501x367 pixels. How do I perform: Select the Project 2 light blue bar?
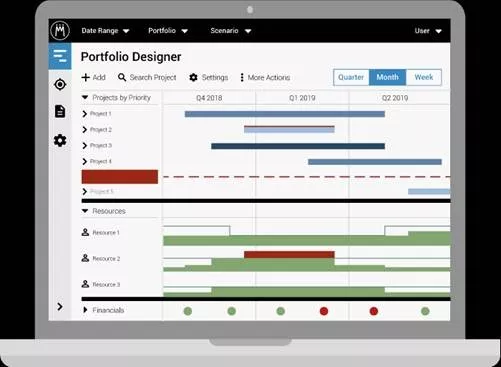click(x=289, y=130)
